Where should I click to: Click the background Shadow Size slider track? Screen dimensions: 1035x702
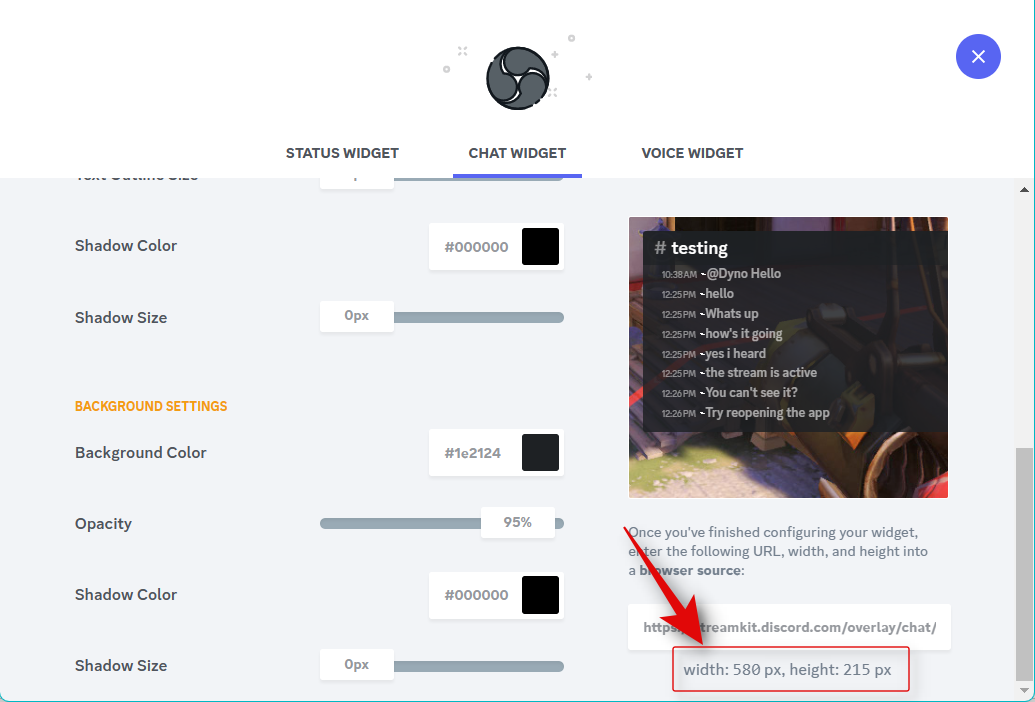[479, 666]
